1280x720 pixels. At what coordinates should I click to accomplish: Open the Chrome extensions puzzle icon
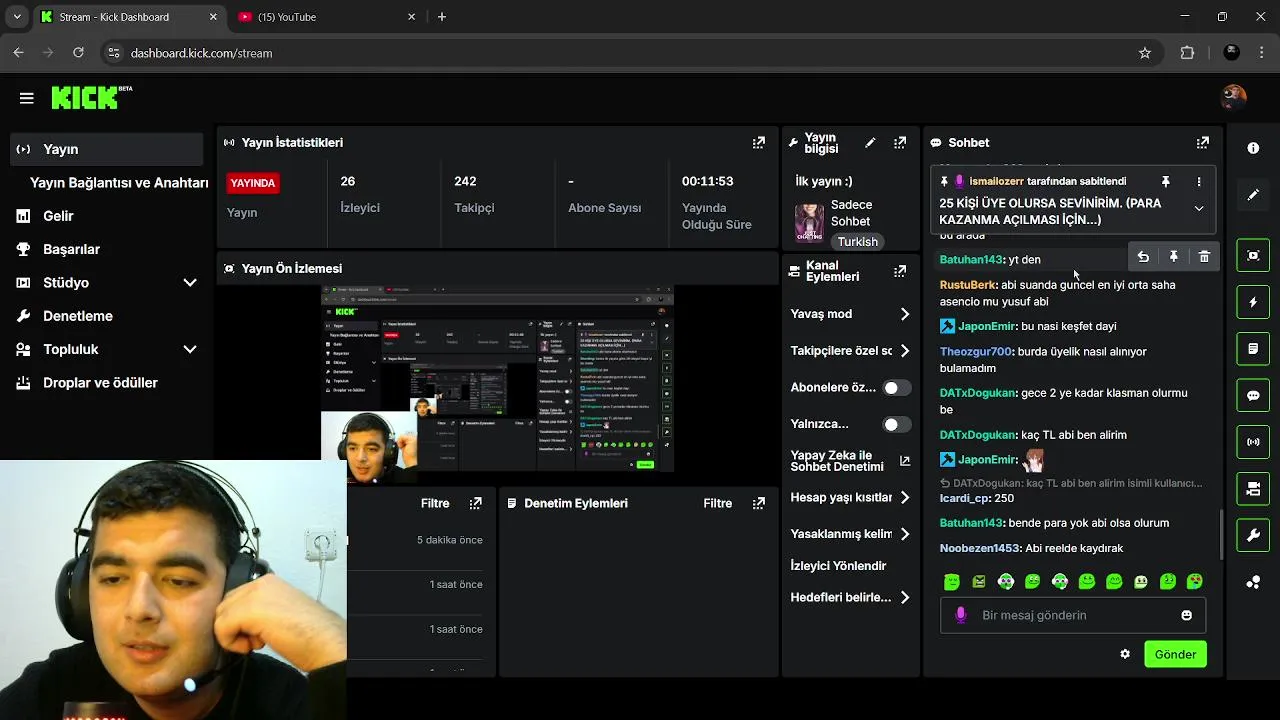point(1187,53)
